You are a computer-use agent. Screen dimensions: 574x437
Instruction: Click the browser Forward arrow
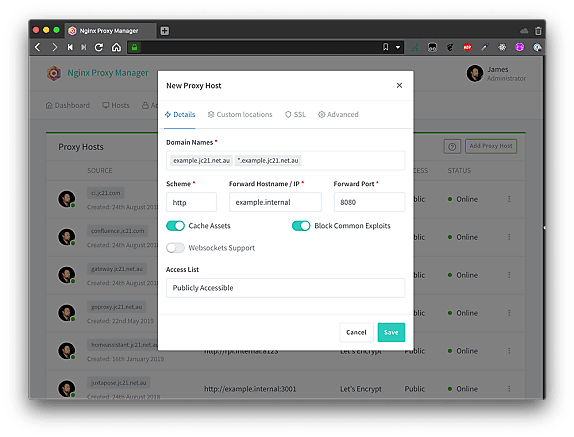coord(55,47)
